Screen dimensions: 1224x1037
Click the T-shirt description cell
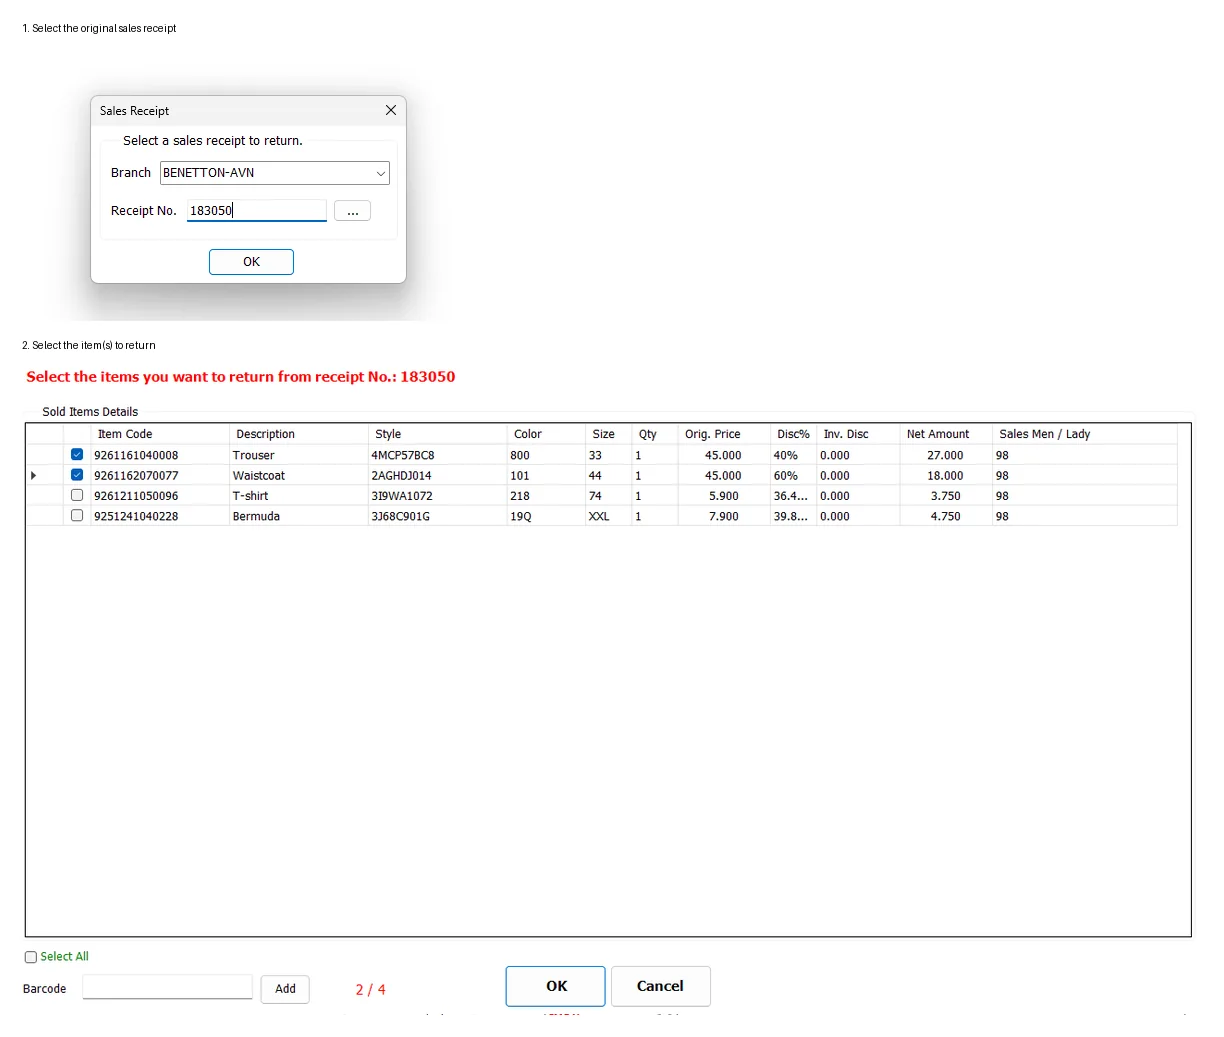click(x=299, y=496)
